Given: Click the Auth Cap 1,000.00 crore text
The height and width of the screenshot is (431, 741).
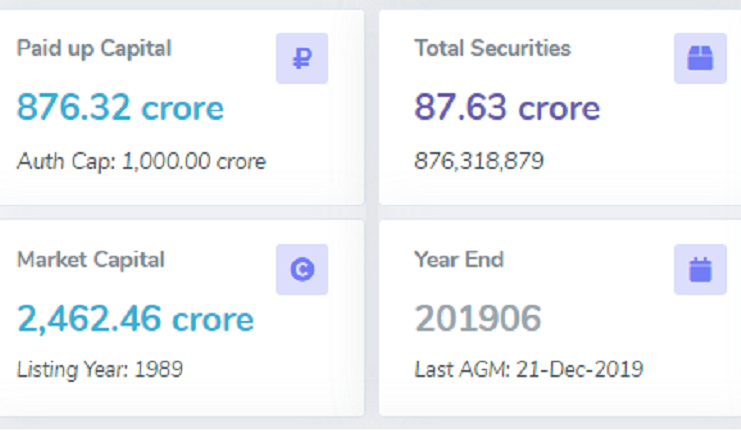Looking at the screenshot, I should tap(141, 160).
